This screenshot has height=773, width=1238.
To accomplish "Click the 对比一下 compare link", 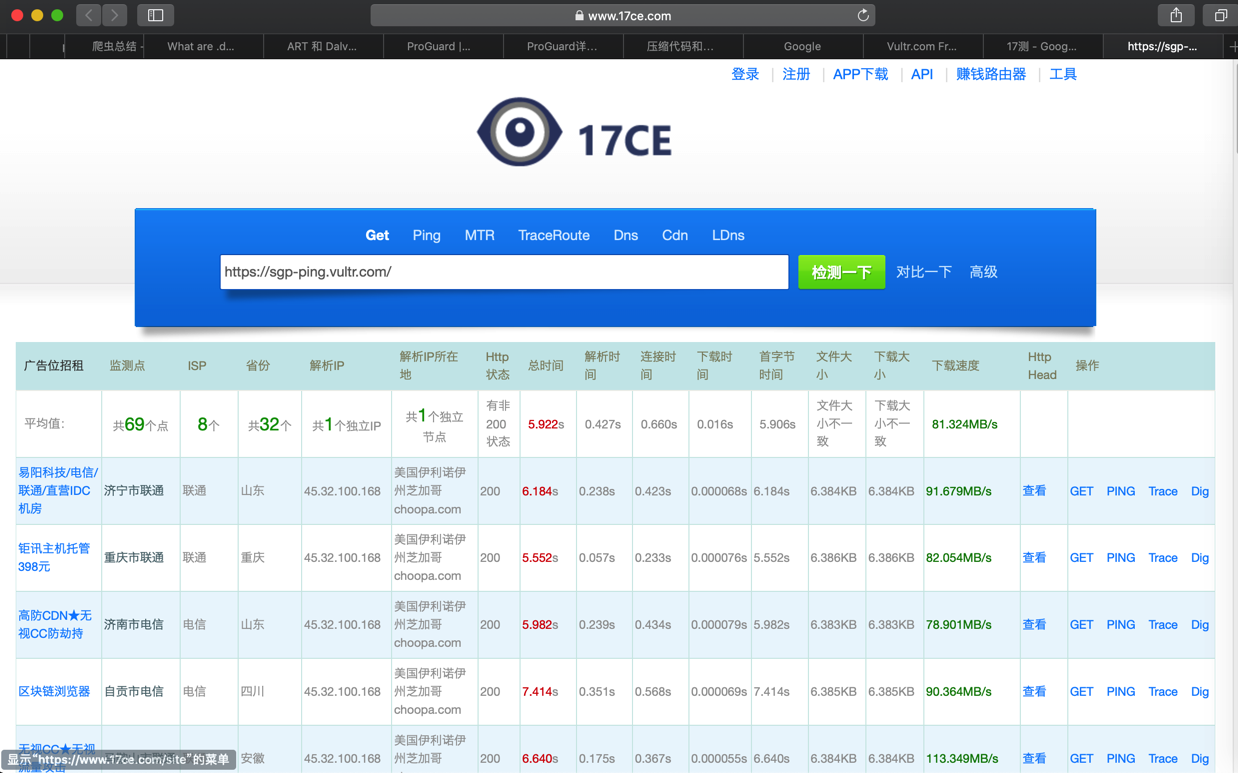I will point(923,272).
